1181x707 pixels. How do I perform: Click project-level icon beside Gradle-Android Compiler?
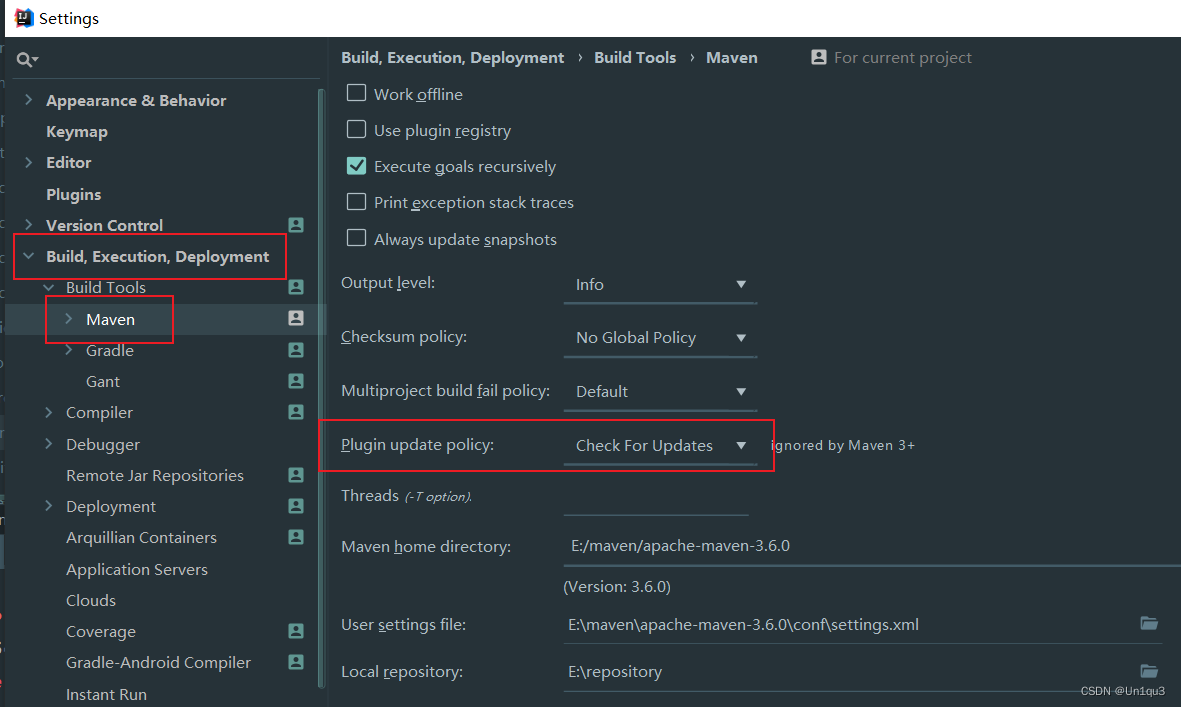pyautogui.click(x=296, y=662)
